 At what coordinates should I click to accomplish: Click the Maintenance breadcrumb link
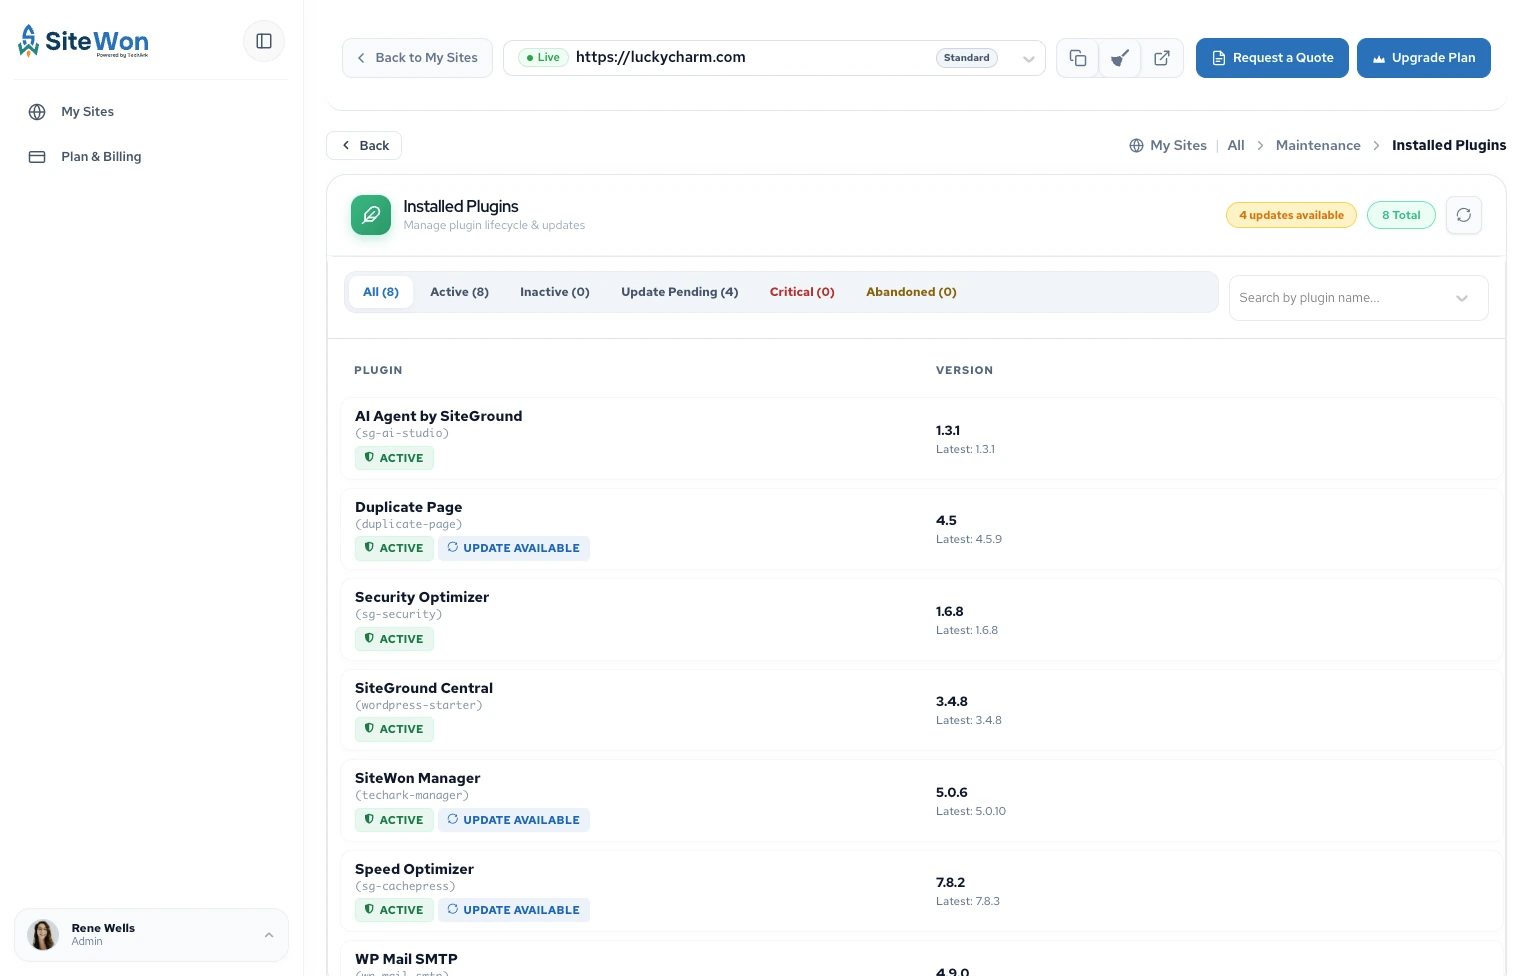point(1318,146)
